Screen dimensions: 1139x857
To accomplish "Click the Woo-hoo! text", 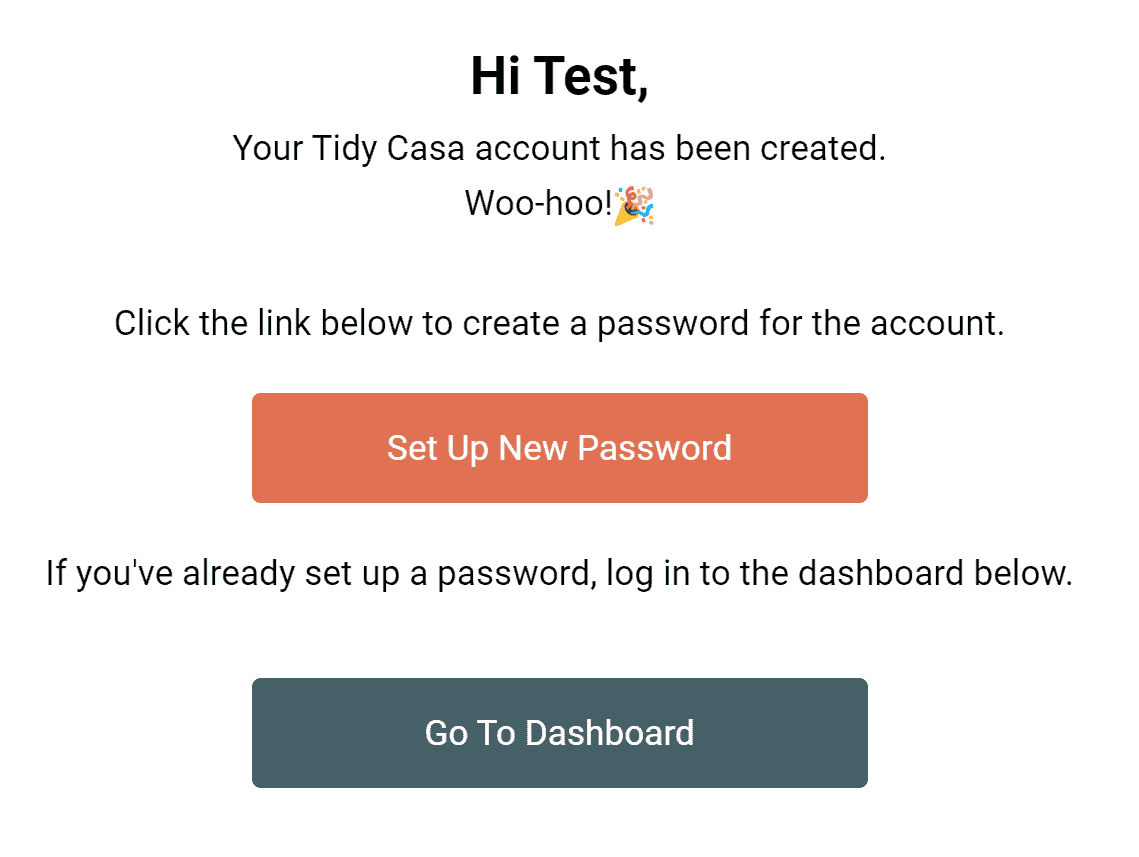I will coord(538,203).
